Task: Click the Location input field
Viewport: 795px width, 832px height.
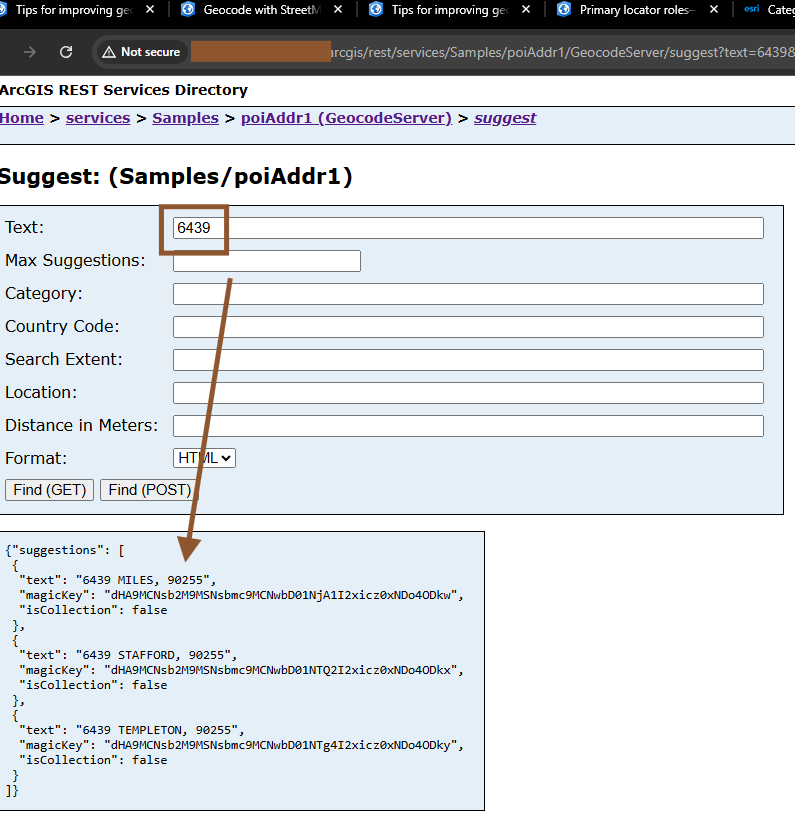Action: [468, 393]
